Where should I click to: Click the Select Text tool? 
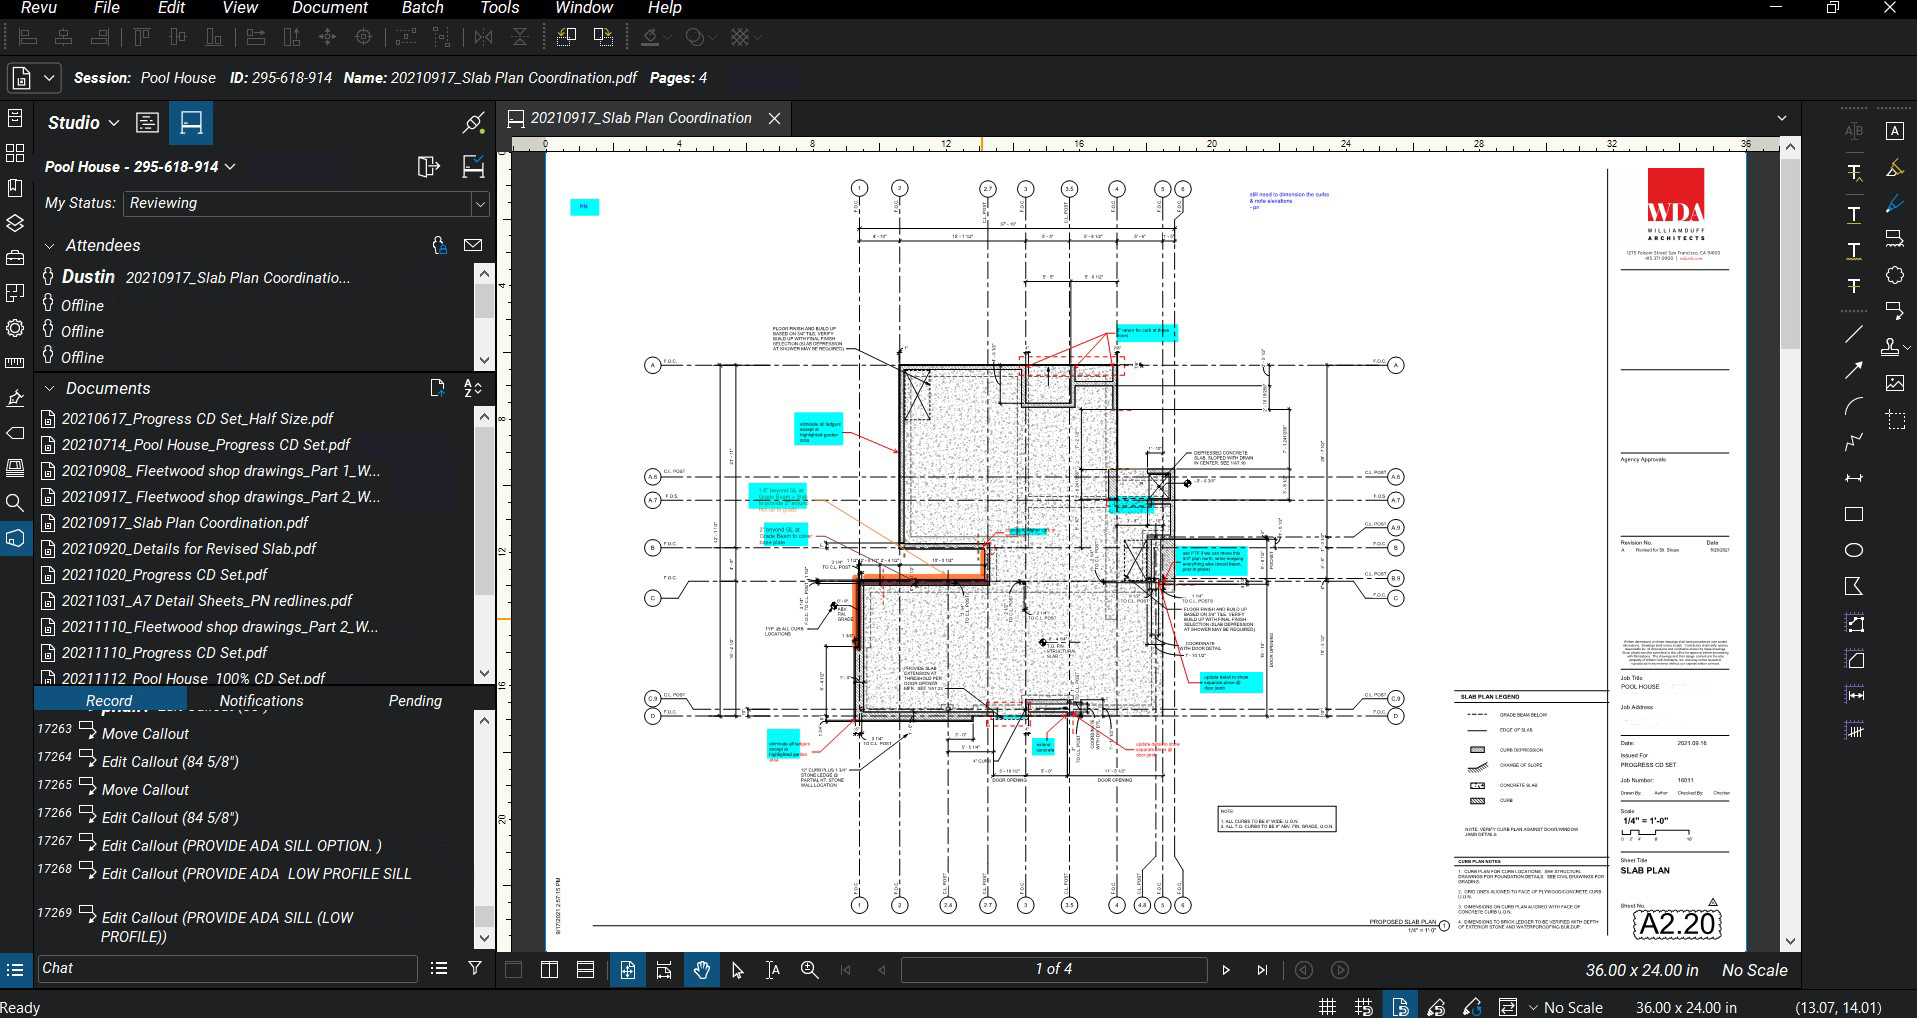[773, 969]
